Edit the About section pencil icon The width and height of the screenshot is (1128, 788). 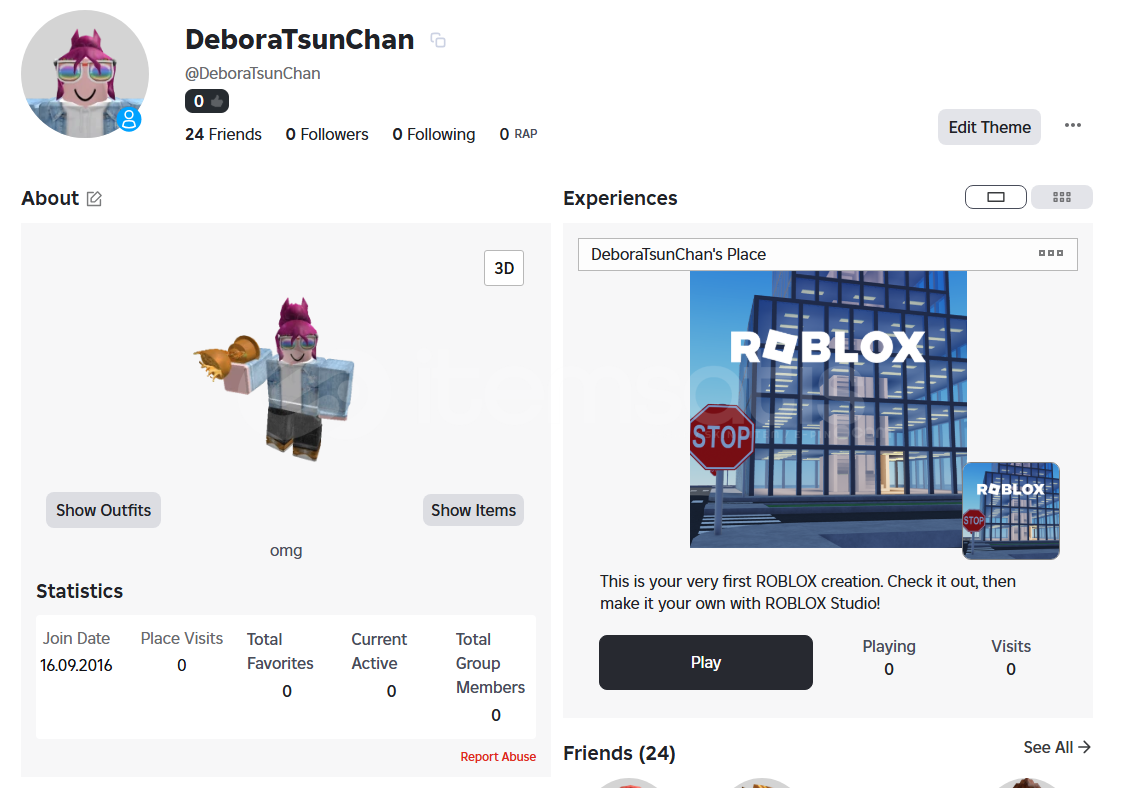[x=94, y=199]
